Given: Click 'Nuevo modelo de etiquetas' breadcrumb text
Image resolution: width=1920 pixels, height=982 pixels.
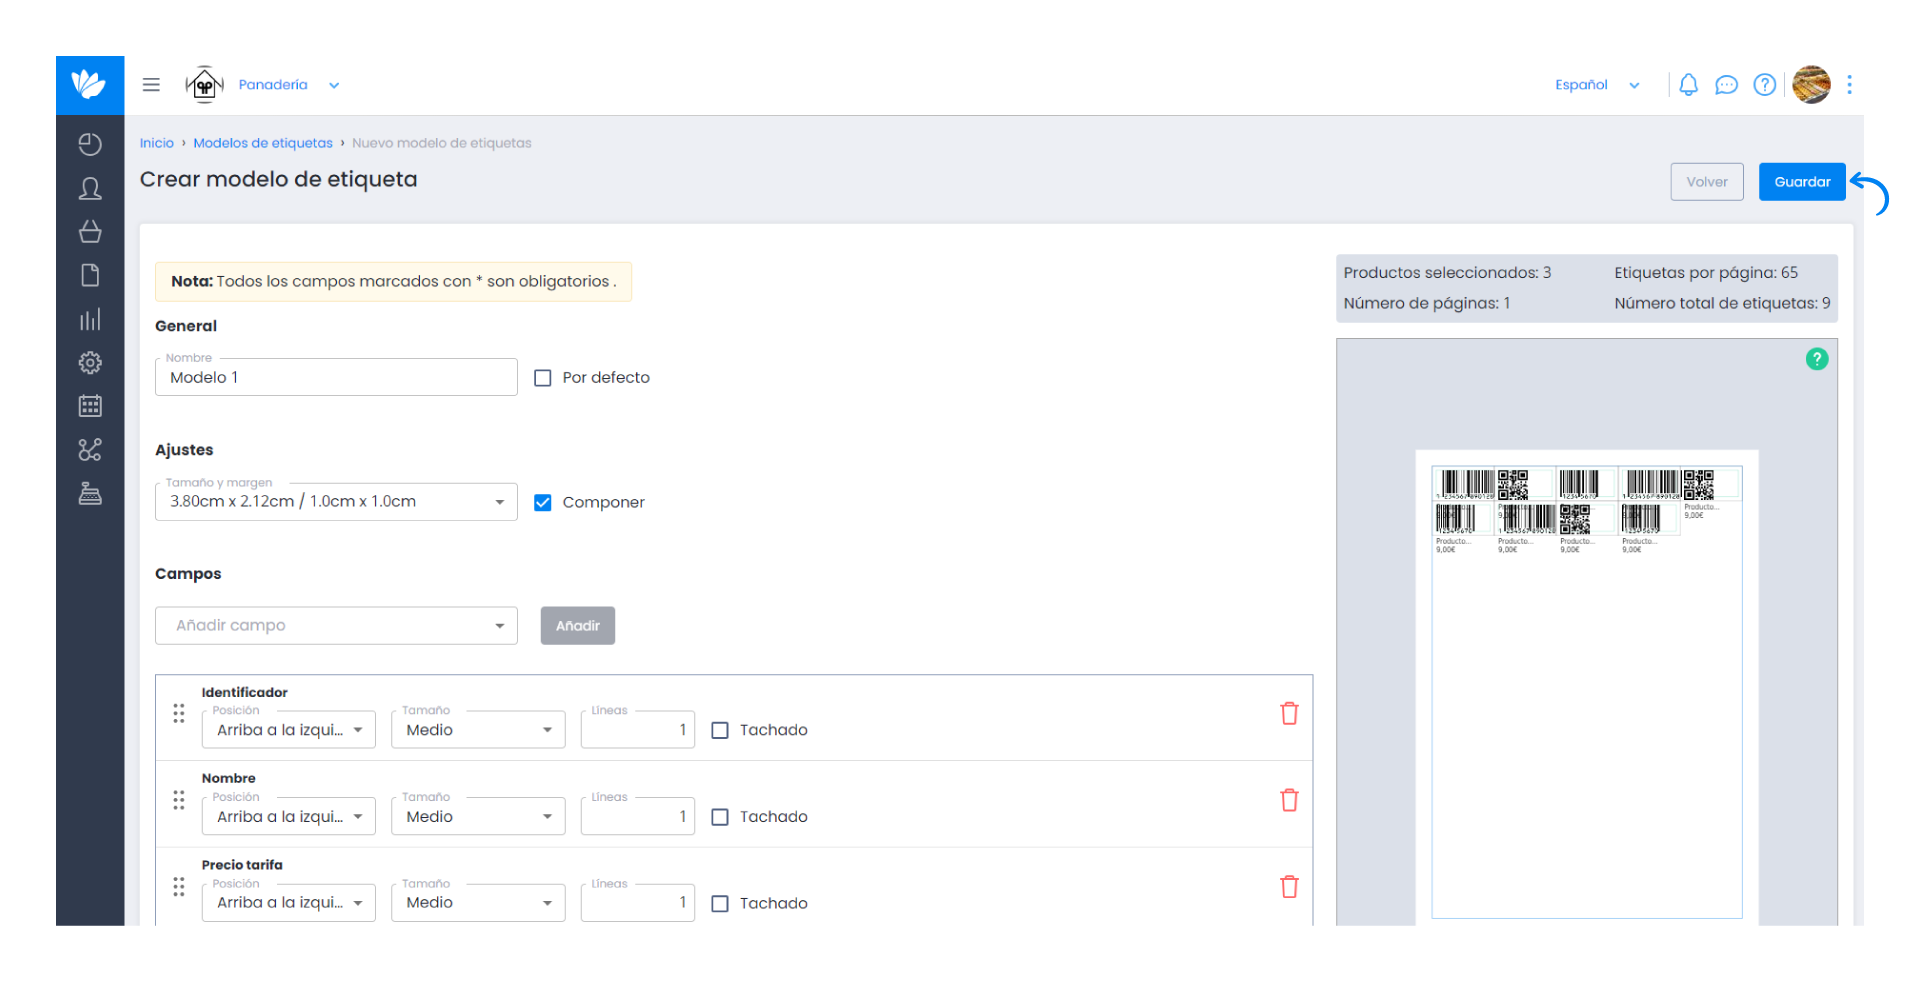Looking at the screenshot, I should pyautogui.click(x=442, y=143).
